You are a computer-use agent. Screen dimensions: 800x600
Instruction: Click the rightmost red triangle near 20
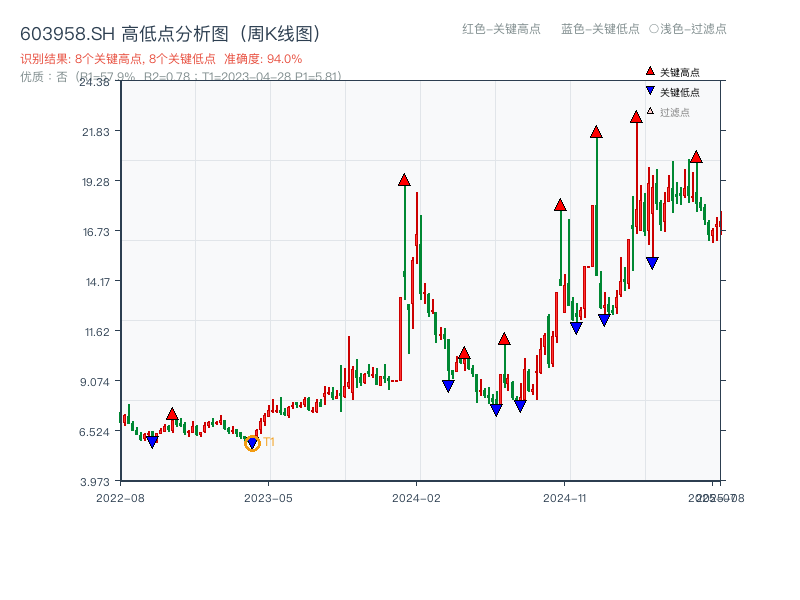[695, 157]
